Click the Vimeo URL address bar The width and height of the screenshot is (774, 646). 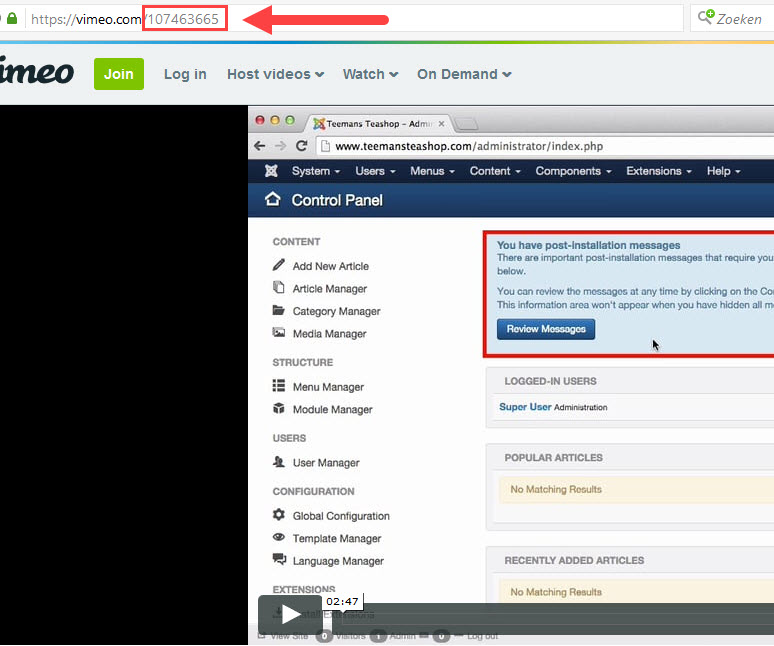[400, 18]
